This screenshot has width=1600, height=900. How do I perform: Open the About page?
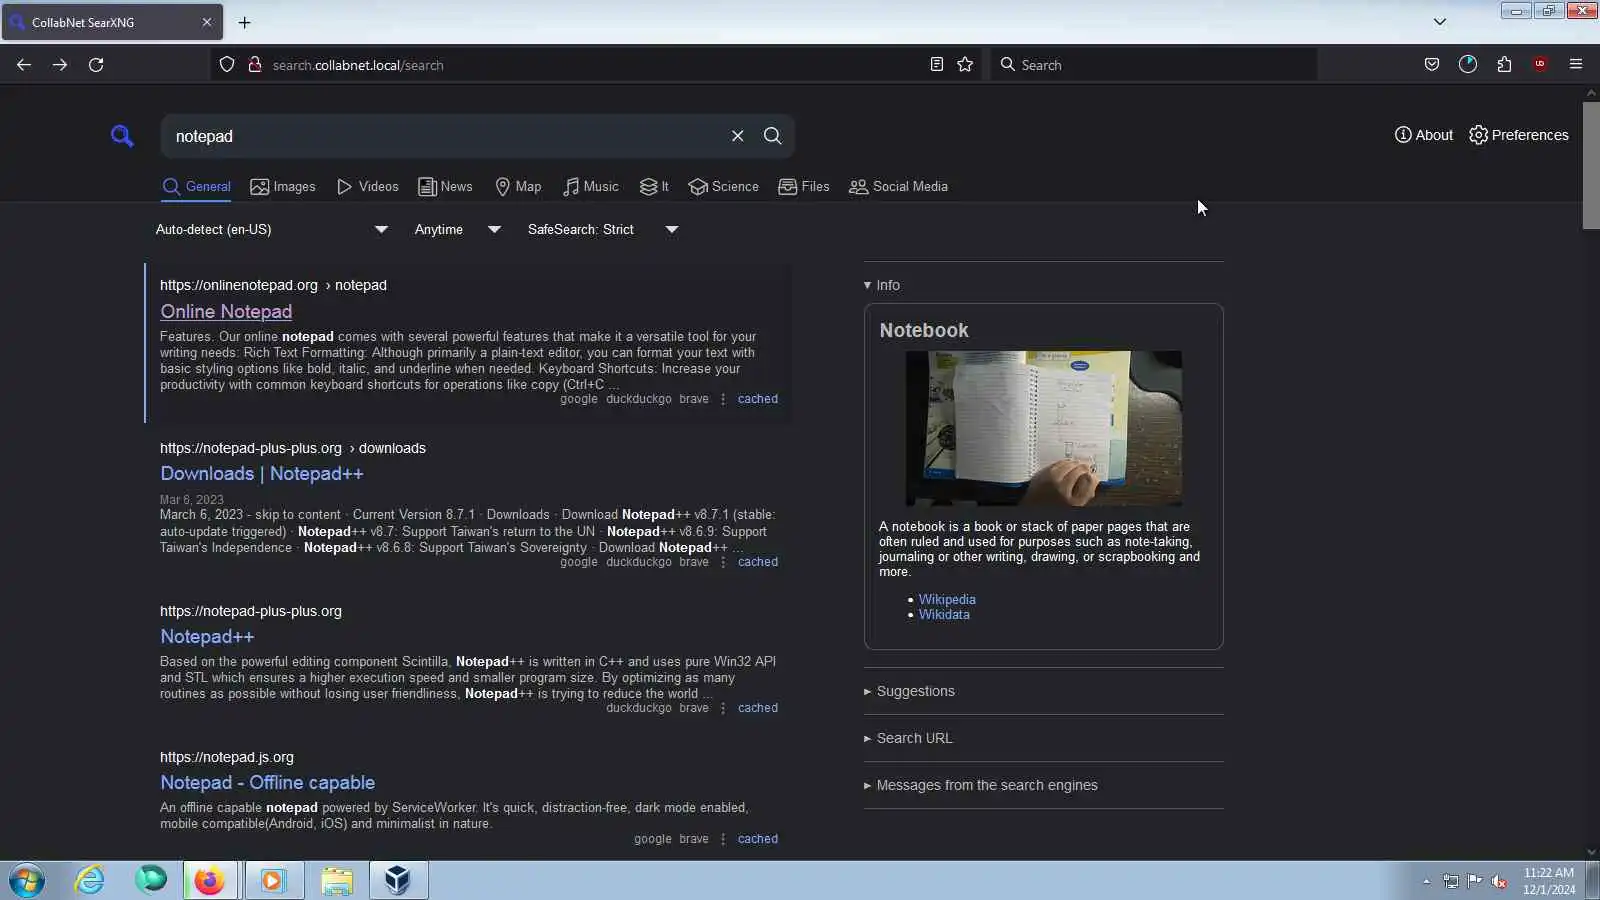pos(1424,135)
